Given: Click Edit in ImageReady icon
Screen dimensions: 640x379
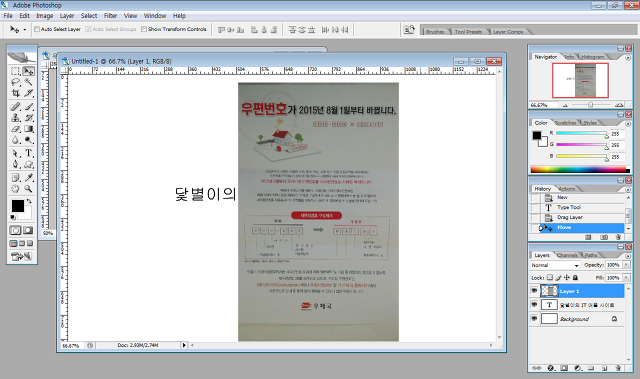Looking at the screenshot, I should 22,257.
